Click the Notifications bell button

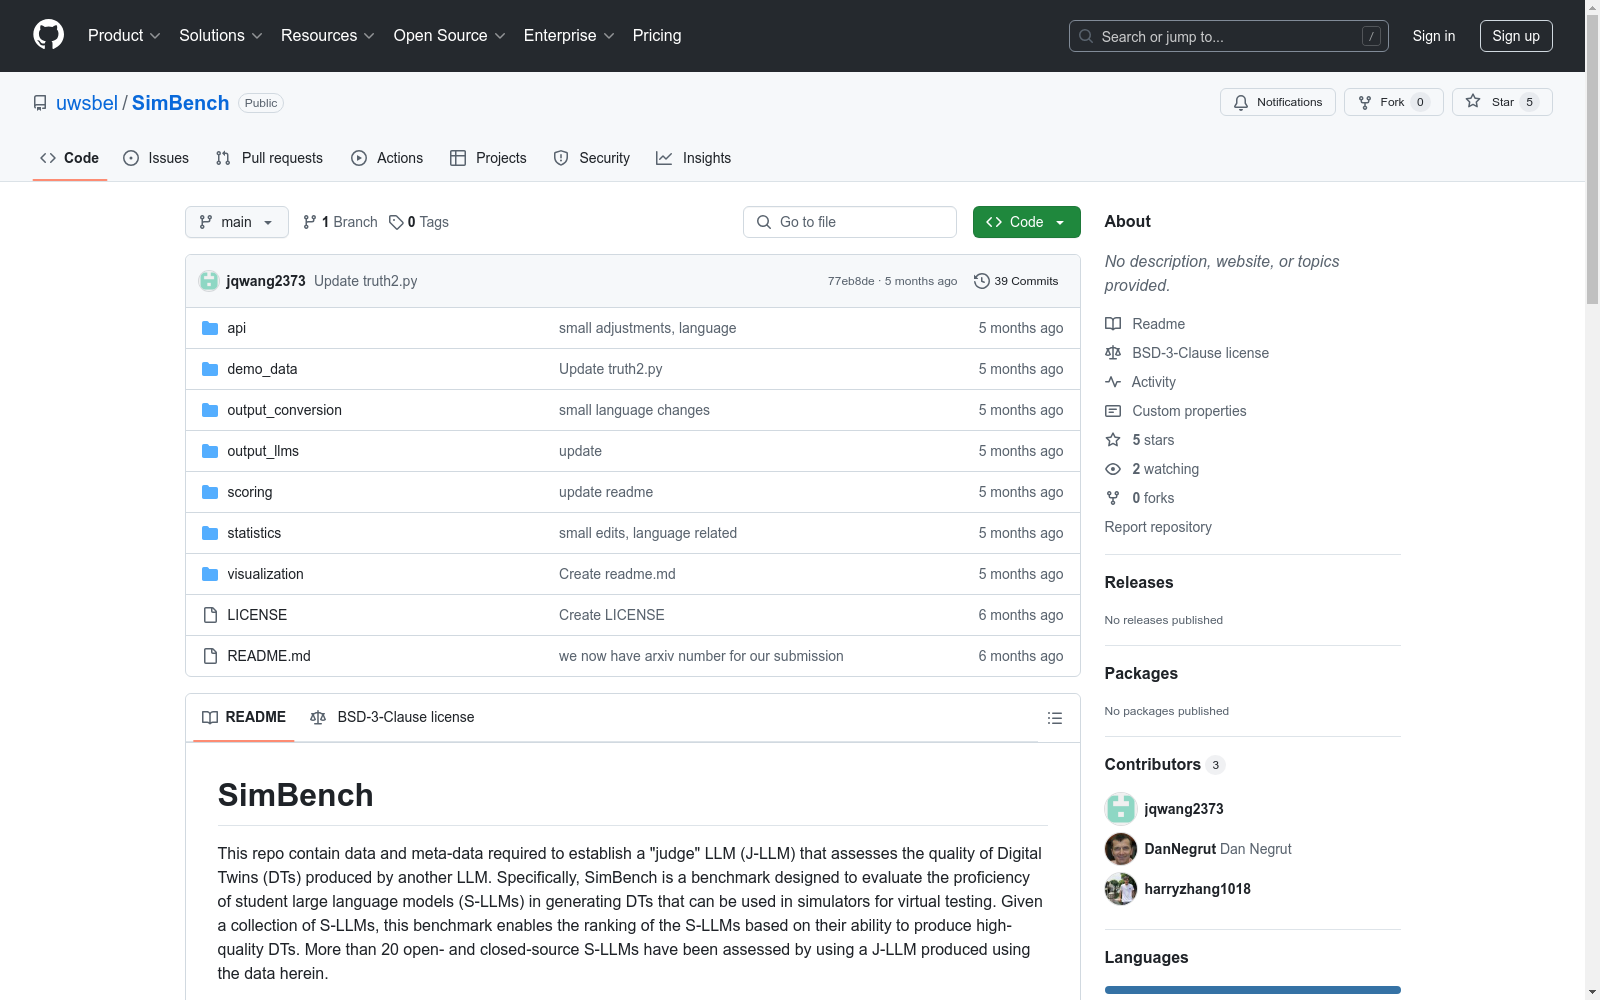1277,102
